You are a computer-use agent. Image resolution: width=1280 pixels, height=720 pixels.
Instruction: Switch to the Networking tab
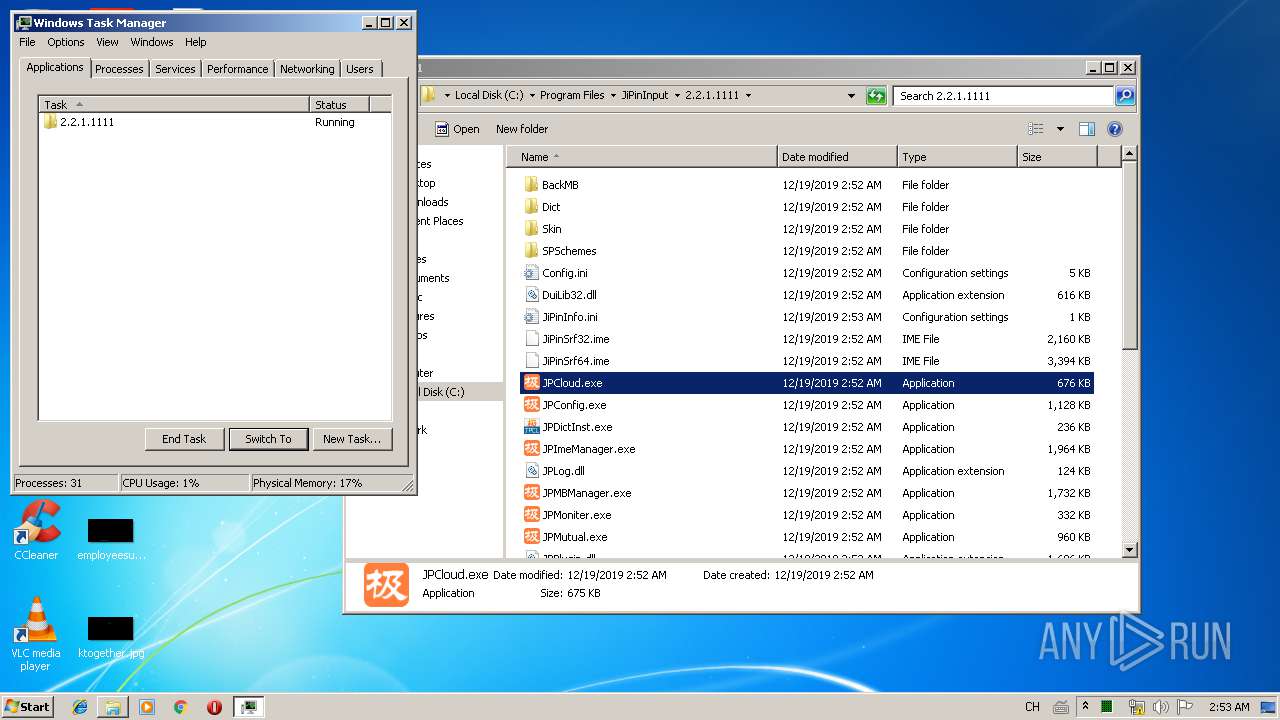[x=307, y=69]
